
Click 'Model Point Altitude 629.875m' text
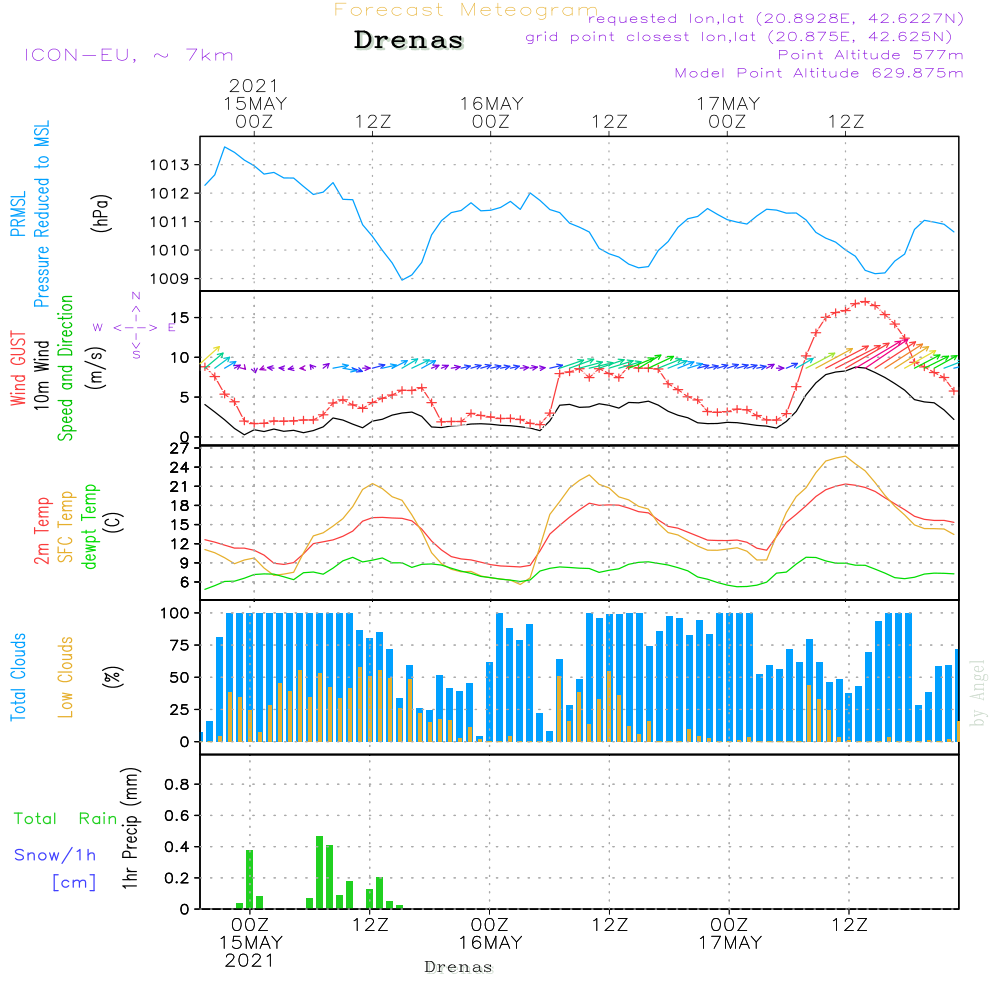(819, 73)
